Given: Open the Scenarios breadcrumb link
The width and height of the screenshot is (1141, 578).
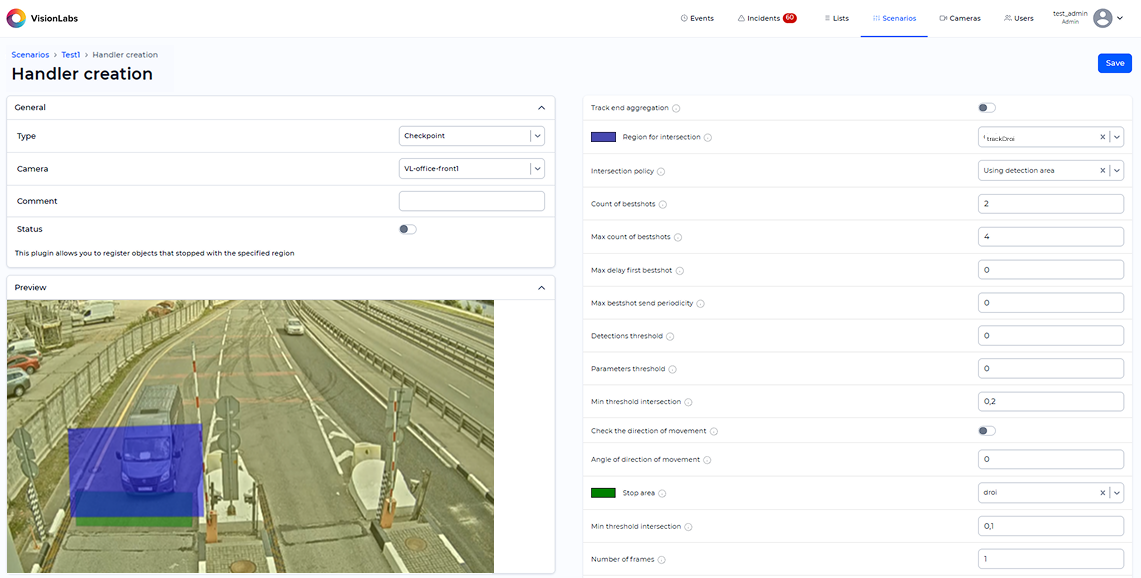Looking at the screenshot, I should coord(30,55).
